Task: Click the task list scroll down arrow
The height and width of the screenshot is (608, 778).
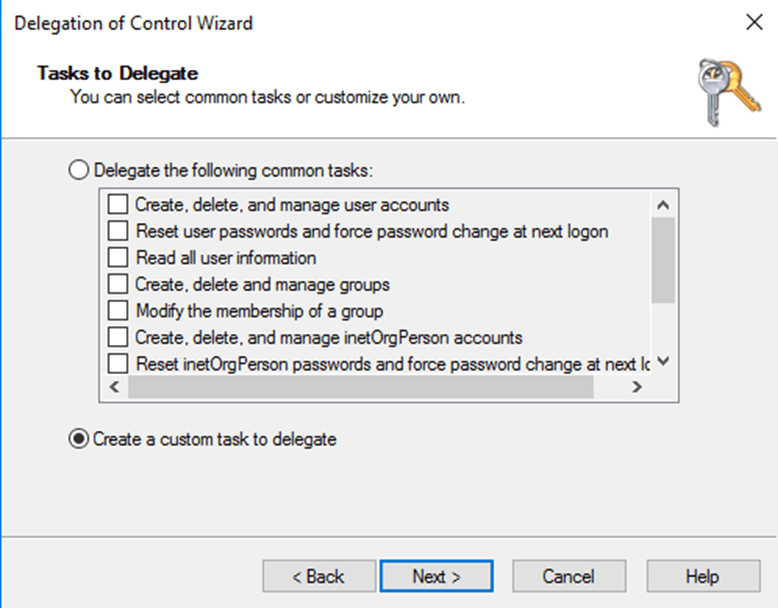Action: [662, 362]
